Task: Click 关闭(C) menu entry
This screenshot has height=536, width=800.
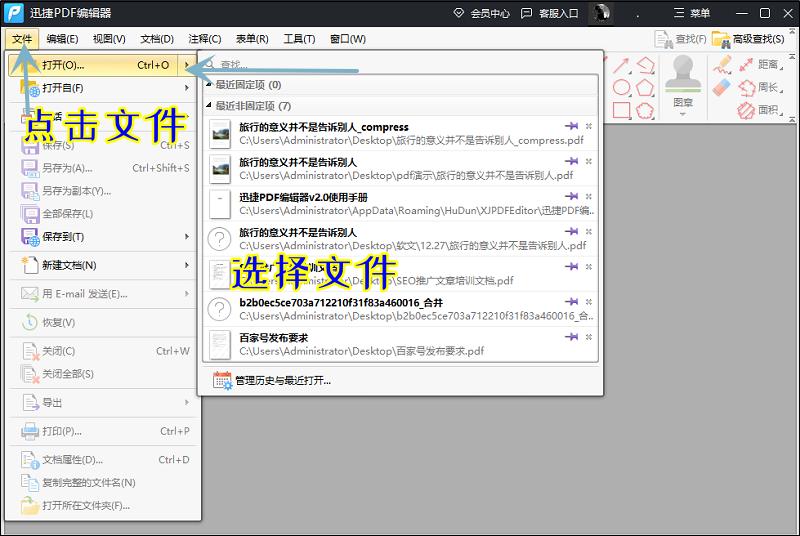Action: [101, 351]
